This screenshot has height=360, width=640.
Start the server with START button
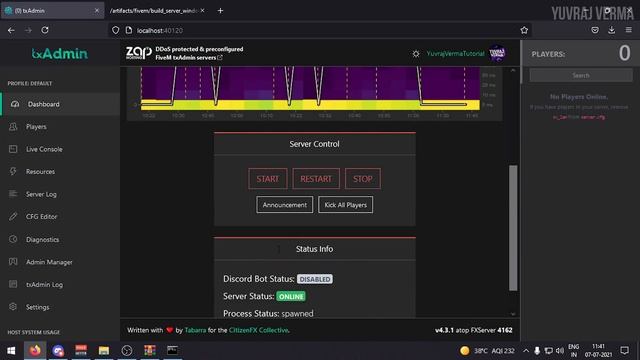(x=268, y=179)
